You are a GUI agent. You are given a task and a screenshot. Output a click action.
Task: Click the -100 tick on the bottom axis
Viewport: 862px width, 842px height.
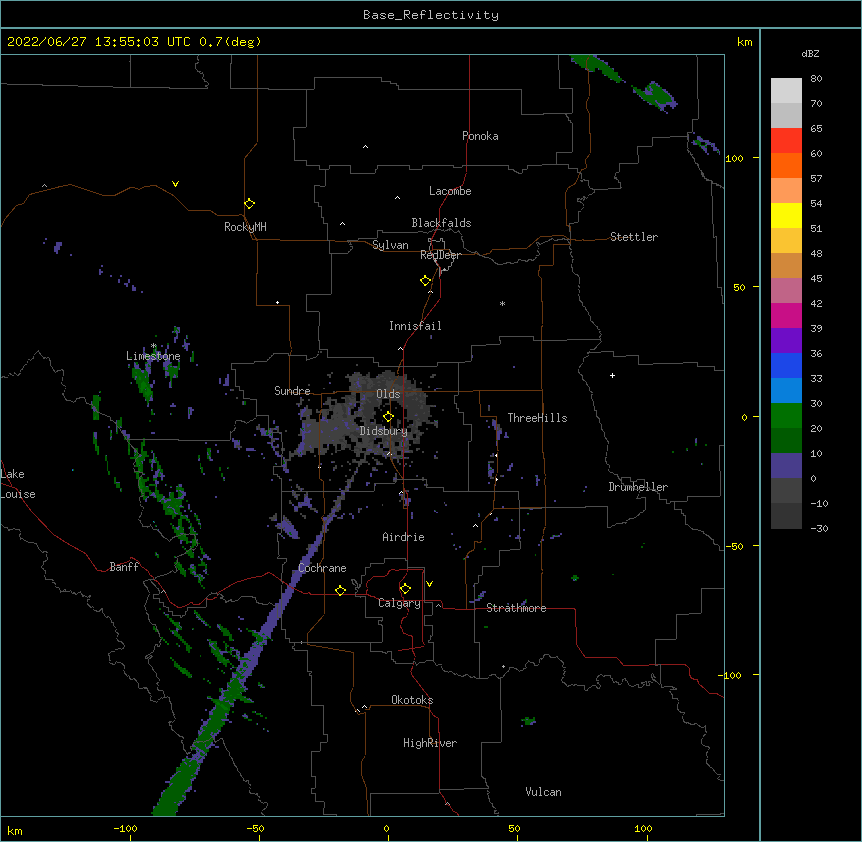(125, 829)
